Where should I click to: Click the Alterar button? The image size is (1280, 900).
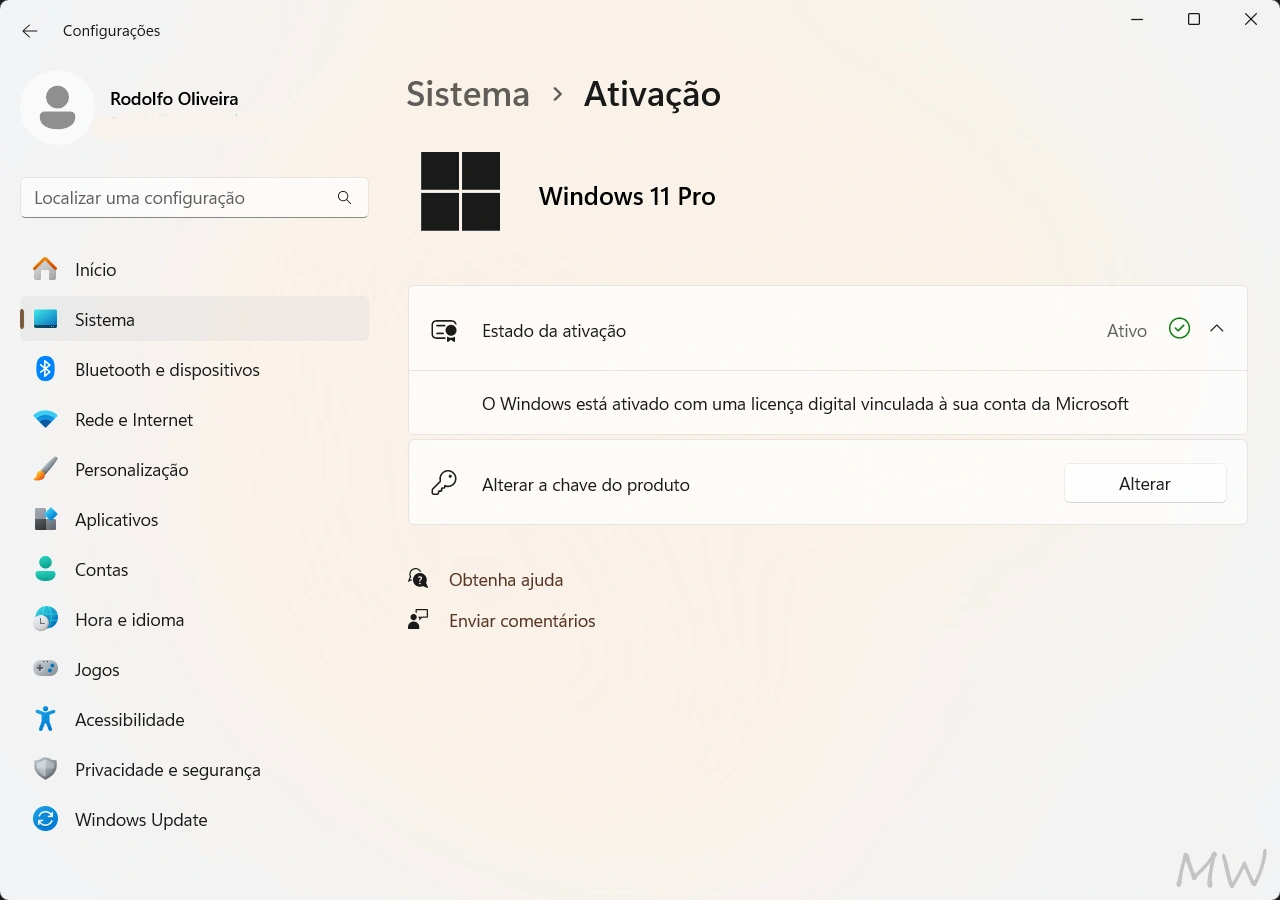[x=1144, y=483]
